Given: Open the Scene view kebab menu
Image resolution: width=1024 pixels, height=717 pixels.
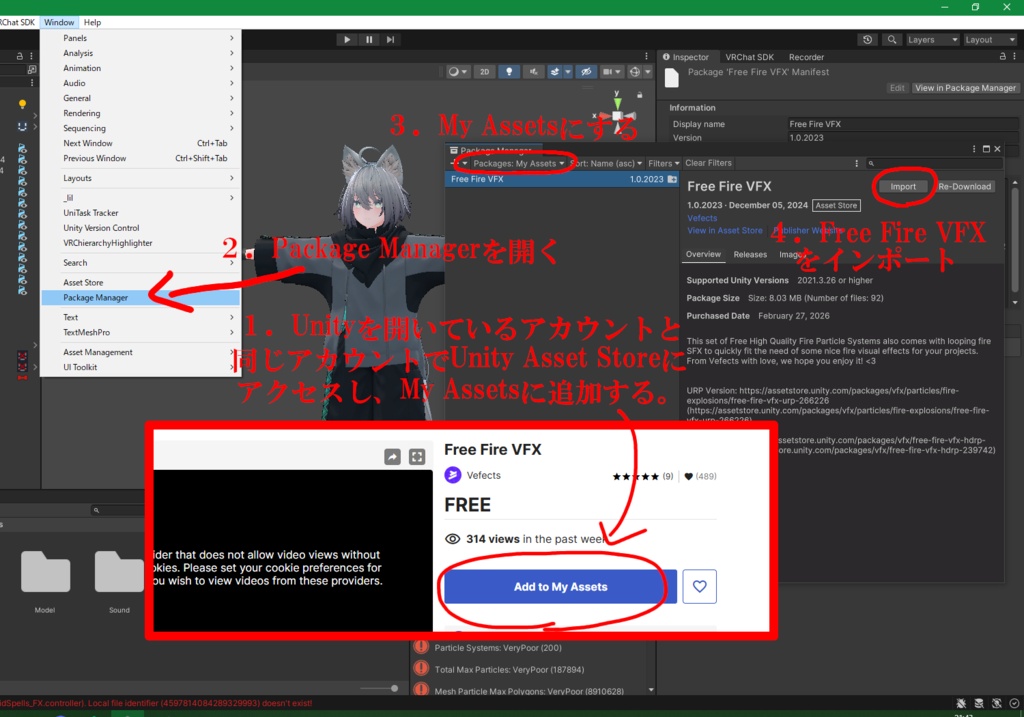Looking at the screenshot, I should pyautogui.click(x=647, y=57).
